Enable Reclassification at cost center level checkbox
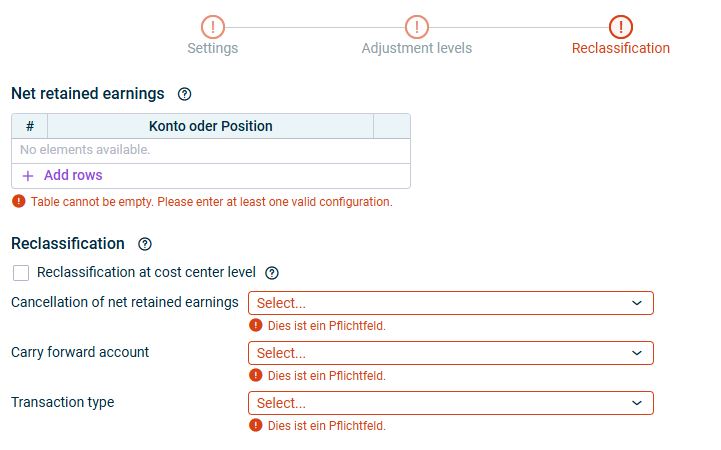The height and width of the screenshot is (450, 721). (x=21, y=273)
